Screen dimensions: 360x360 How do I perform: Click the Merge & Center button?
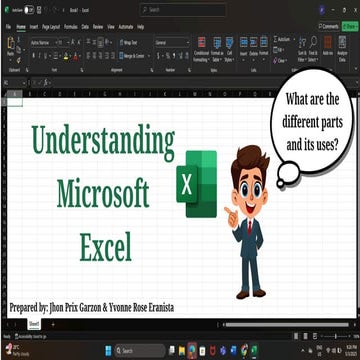point(132,56)
